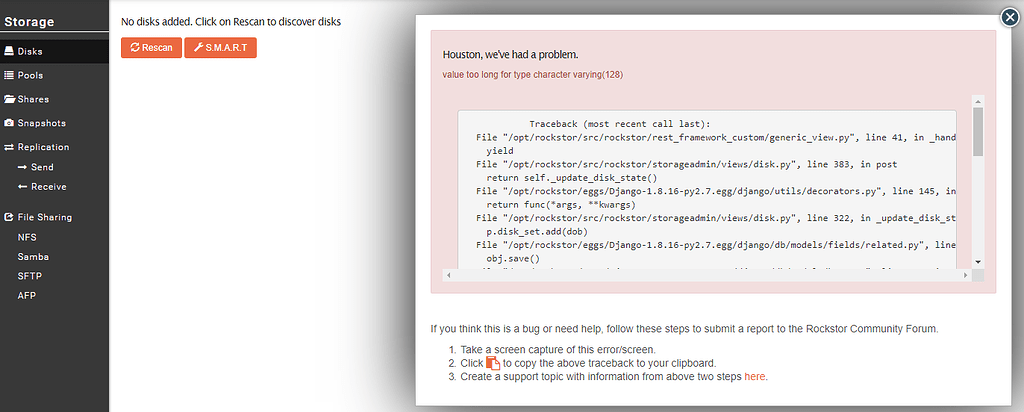The width and height of the screenshot is (1024, 412).
Task: Open the S.M.A.R.T button
Action: 220,48
